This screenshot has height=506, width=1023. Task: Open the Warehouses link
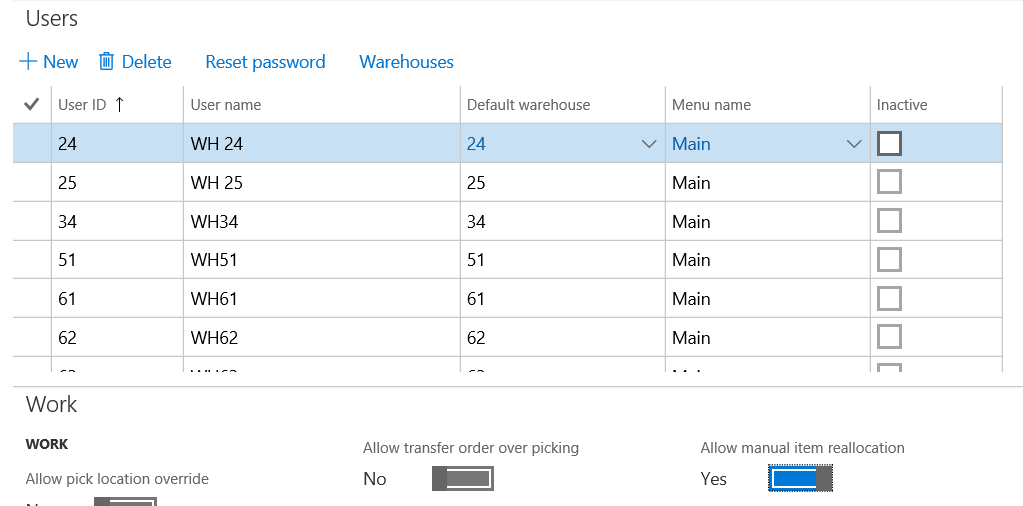point(406,62)
